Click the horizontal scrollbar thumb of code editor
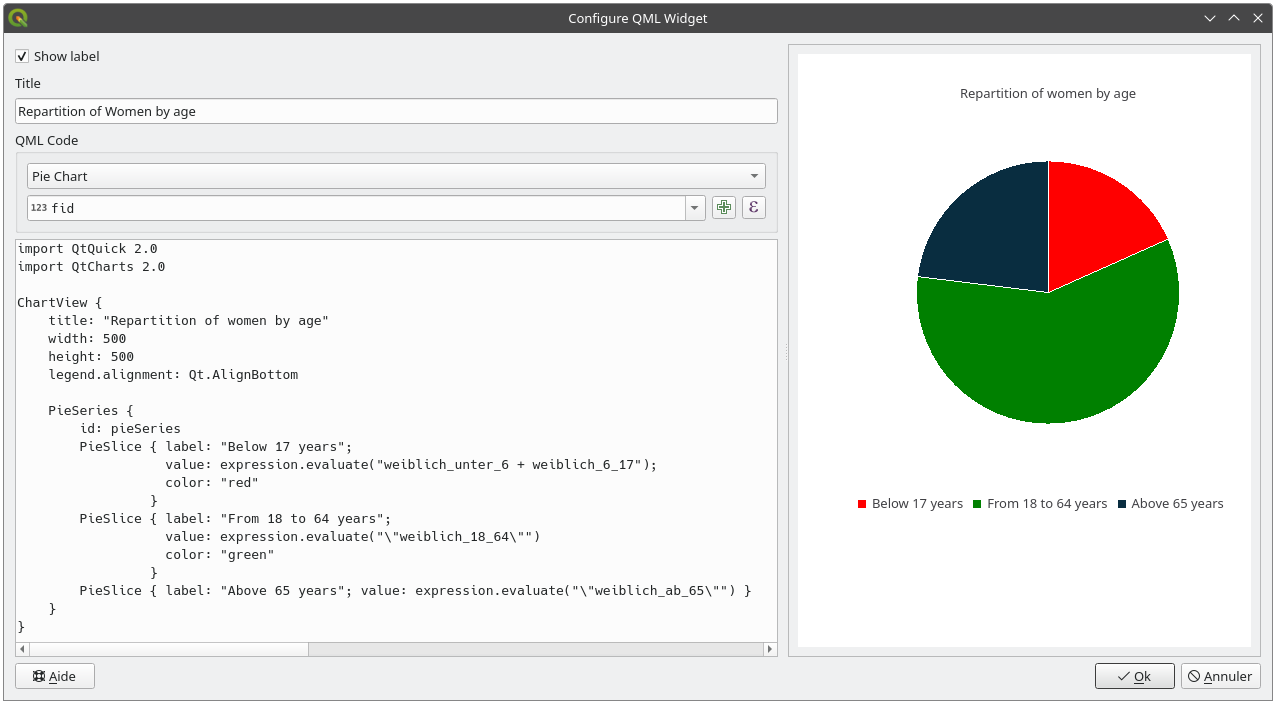The image size is (1276, 721). point(160,649)
